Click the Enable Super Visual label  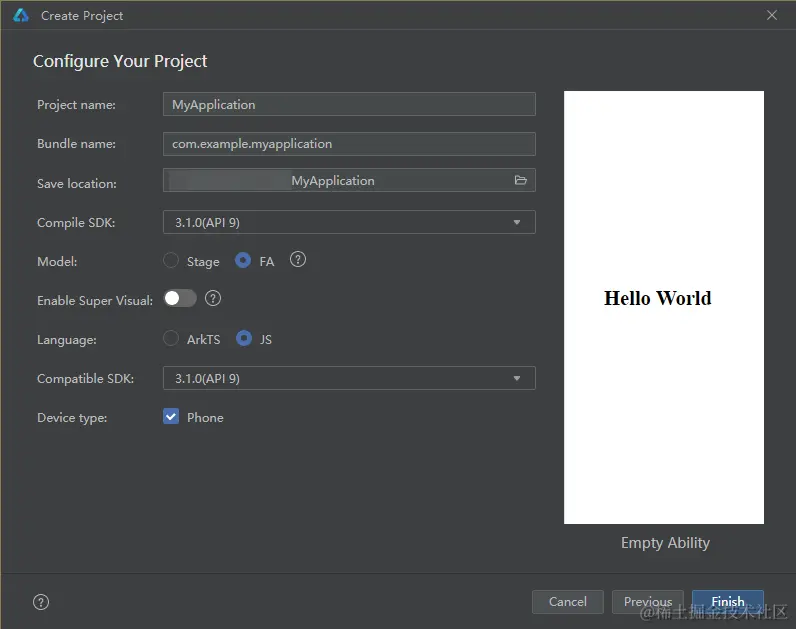tap(94, 301)
